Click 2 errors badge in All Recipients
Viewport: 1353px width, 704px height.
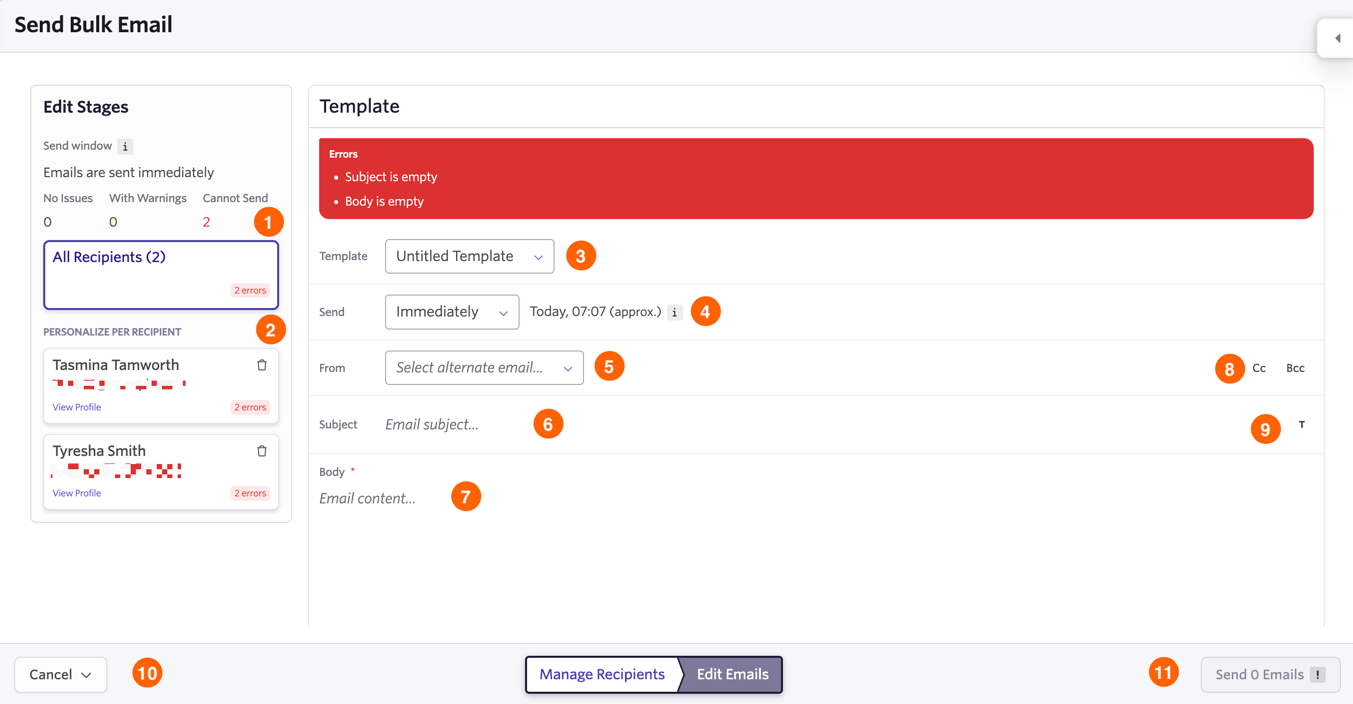(x=250, y=291)
